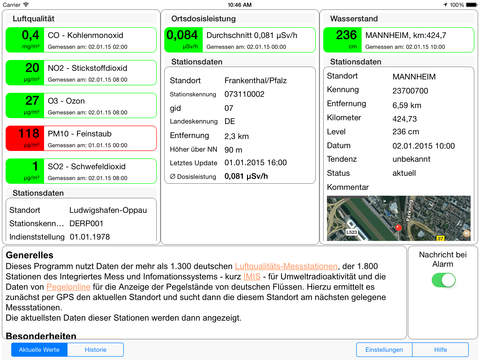Screen dimensions: 480x360
Task: Tap the Wi-Fi icon next to Carrier
Action: click(x=26, y=5)
